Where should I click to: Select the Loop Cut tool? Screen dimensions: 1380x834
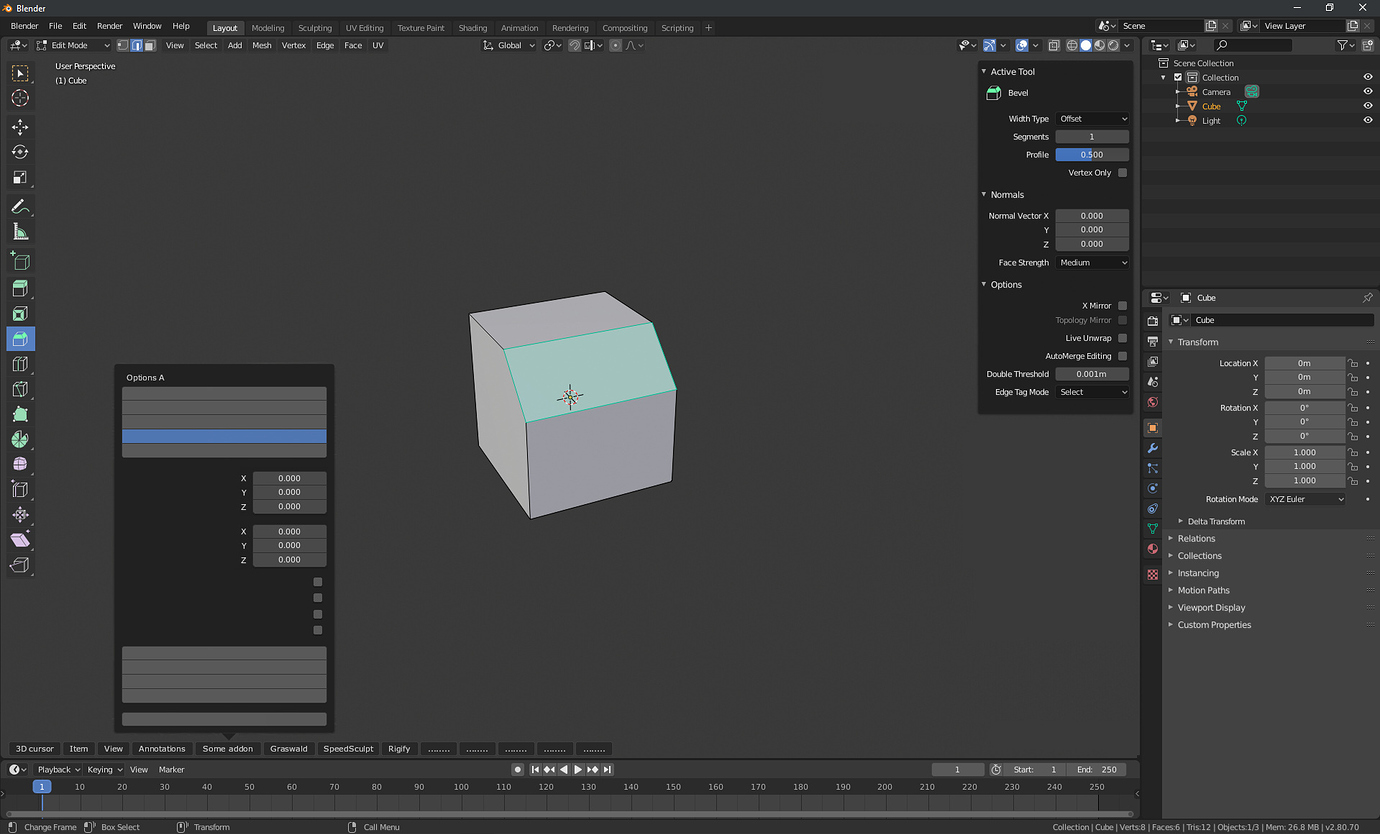click(20, 364)
